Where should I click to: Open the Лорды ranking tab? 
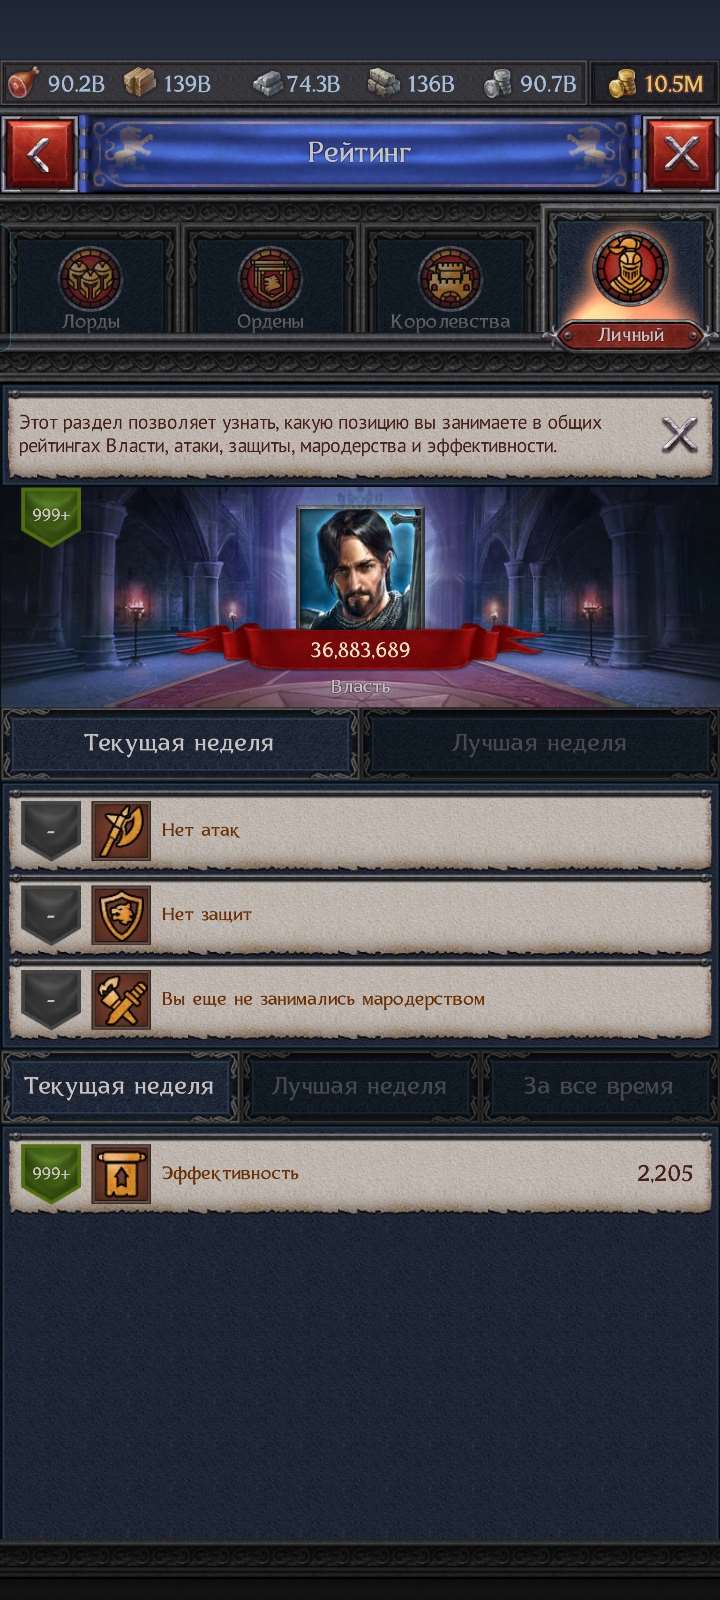coord(91,282)
